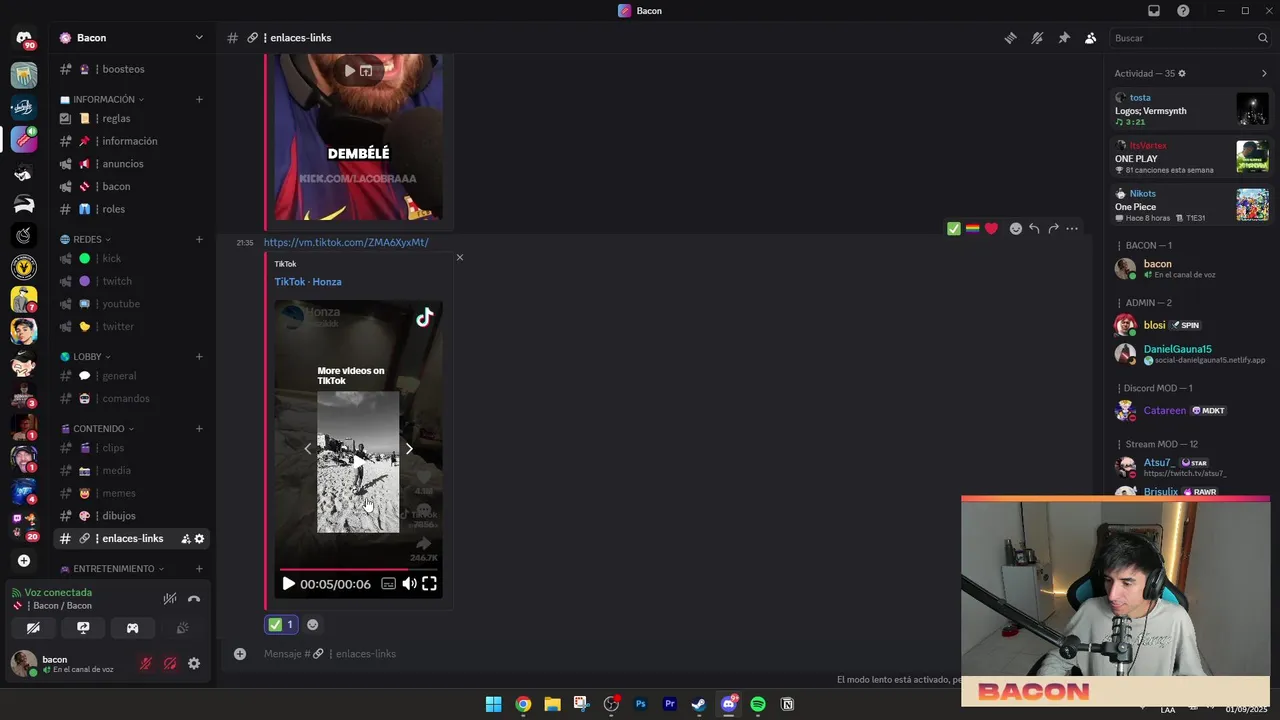Open user settings gear icon
1280x720 pixels.
click(x=194, y=663)
